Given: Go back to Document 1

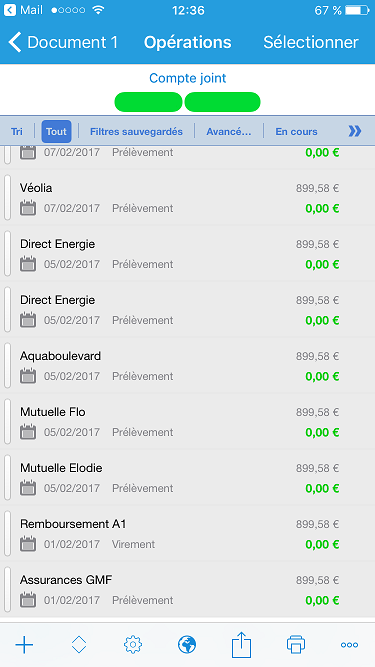Looking at the screenshot, I should tap(63, 43).
